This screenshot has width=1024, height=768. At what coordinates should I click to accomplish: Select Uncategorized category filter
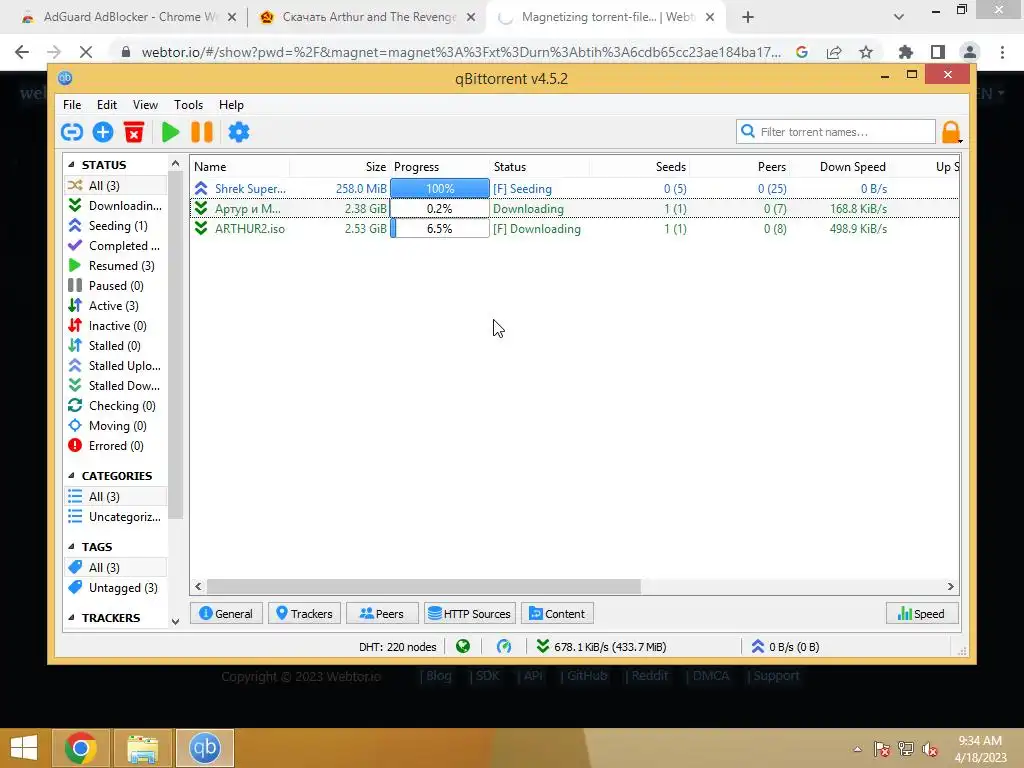point(115,517)
